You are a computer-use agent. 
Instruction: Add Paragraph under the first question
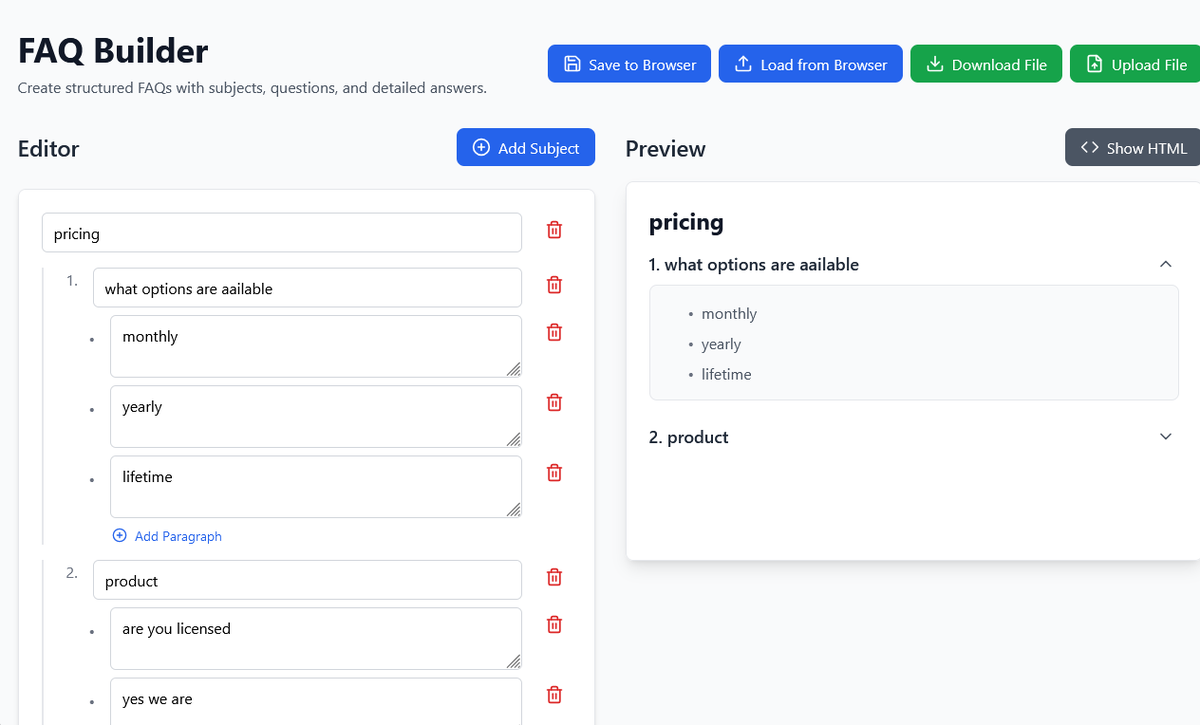(167, 536)
